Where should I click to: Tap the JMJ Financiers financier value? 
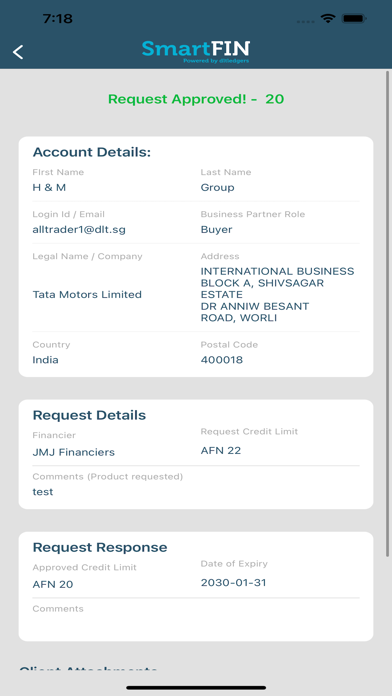(74, 452)
